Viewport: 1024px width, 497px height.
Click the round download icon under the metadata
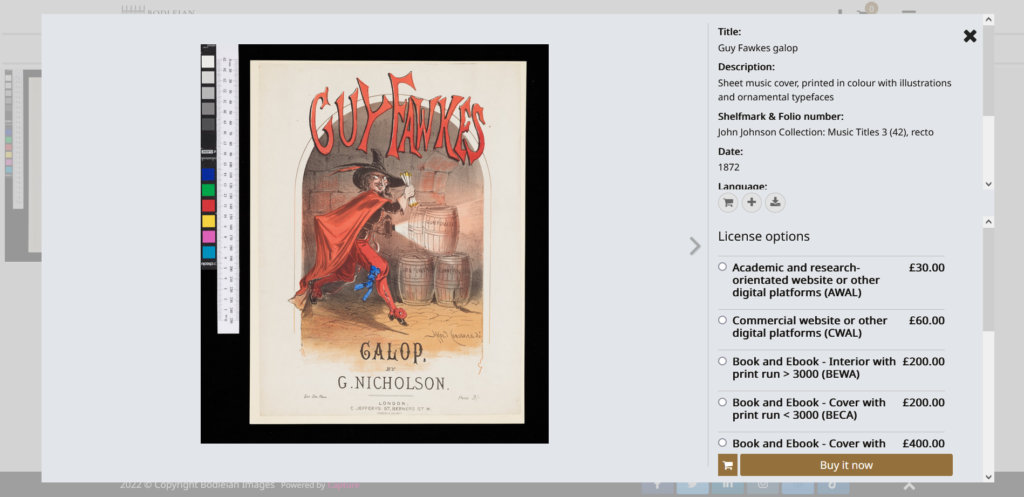point(776,202)
